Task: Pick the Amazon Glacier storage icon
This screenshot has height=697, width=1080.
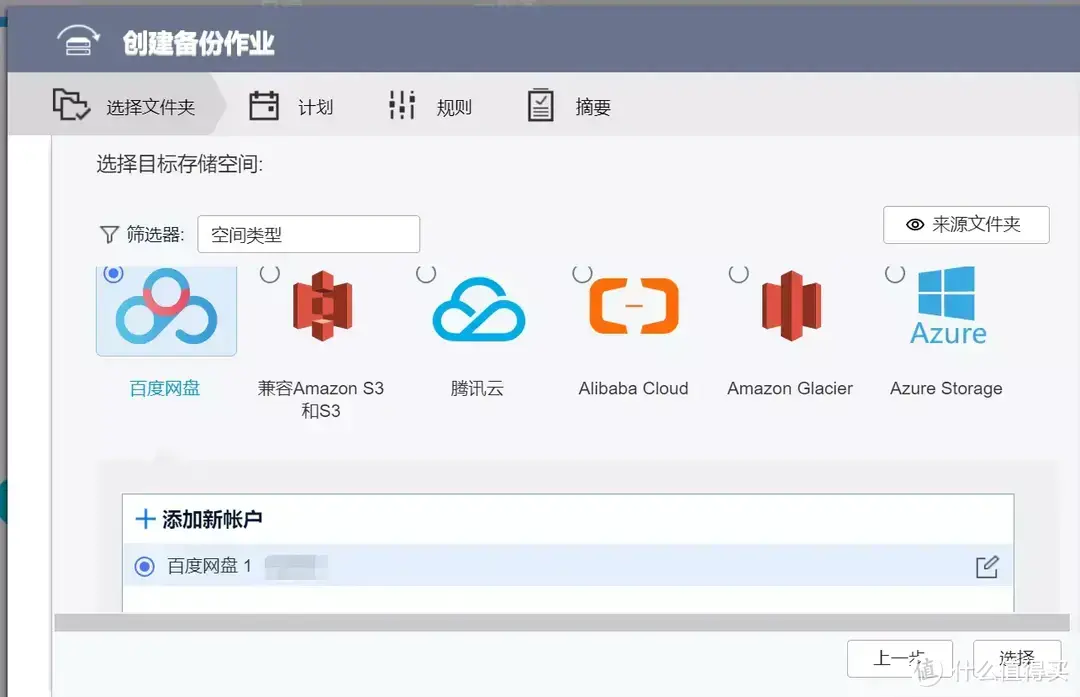Action: coord(789,305)
